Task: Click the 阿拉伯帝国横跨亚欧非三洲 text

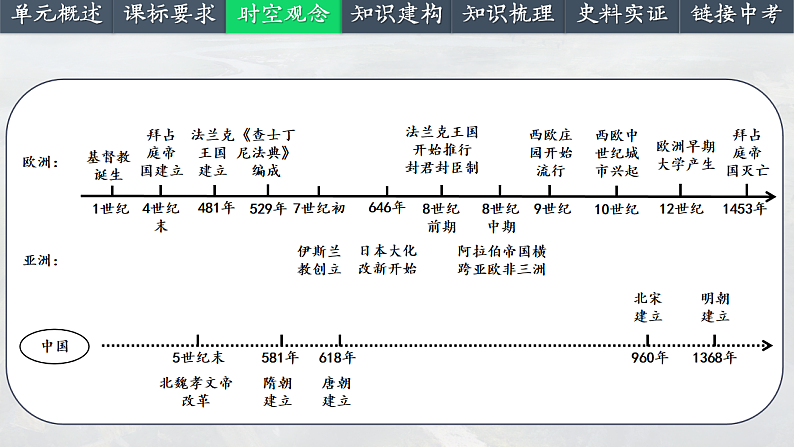Action: pyautogui.click(x=501, y=260)
